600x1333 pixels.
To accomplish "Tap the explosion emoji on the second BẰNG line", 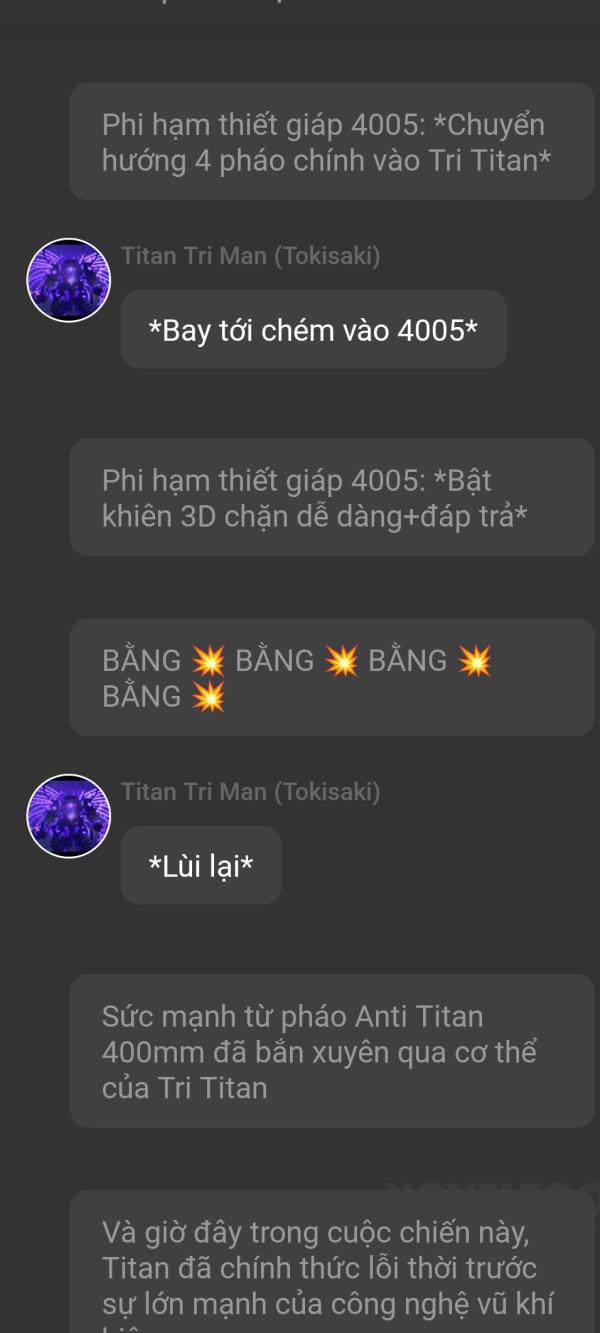I will pyautogui.click(x=208, y=697).
